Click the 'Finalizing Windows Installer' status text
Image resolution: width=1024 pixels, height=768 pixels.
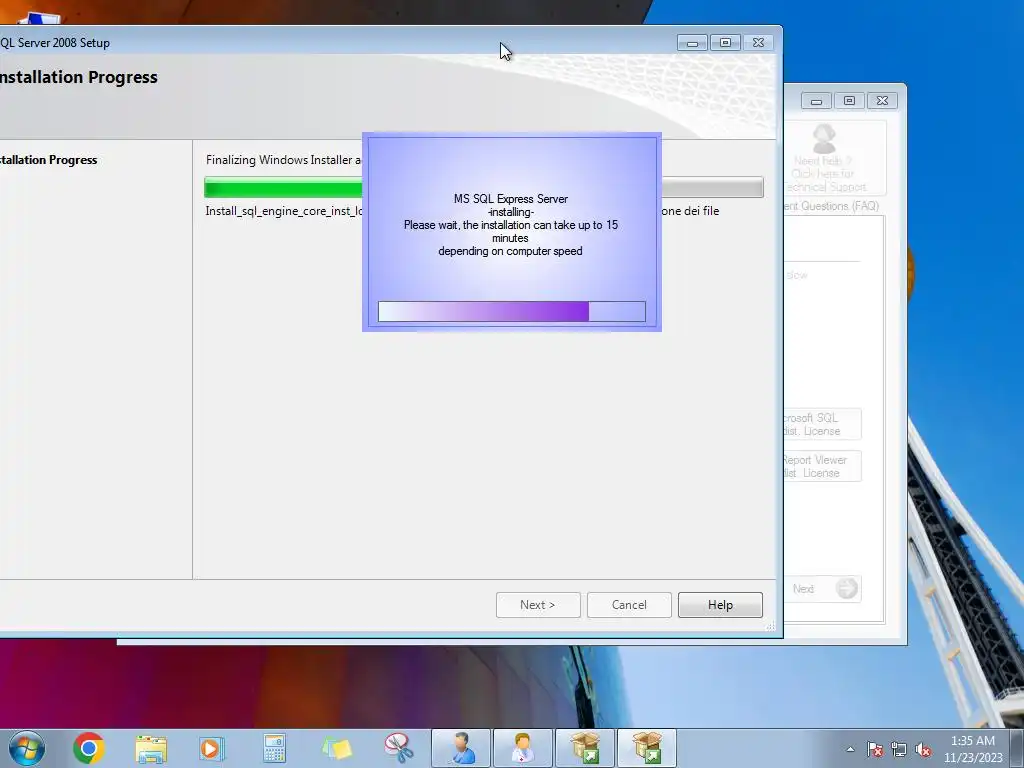pos(283,160)
